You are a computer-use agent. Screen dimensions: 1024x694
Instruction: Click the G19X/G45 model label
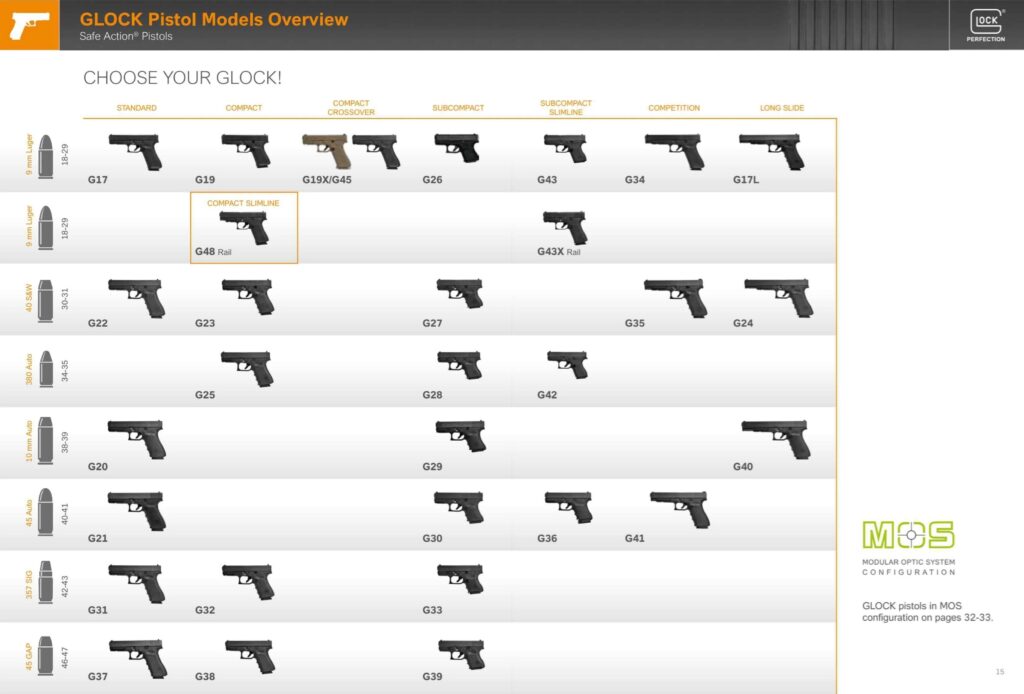pyautogui.click(x=327, y=180)
